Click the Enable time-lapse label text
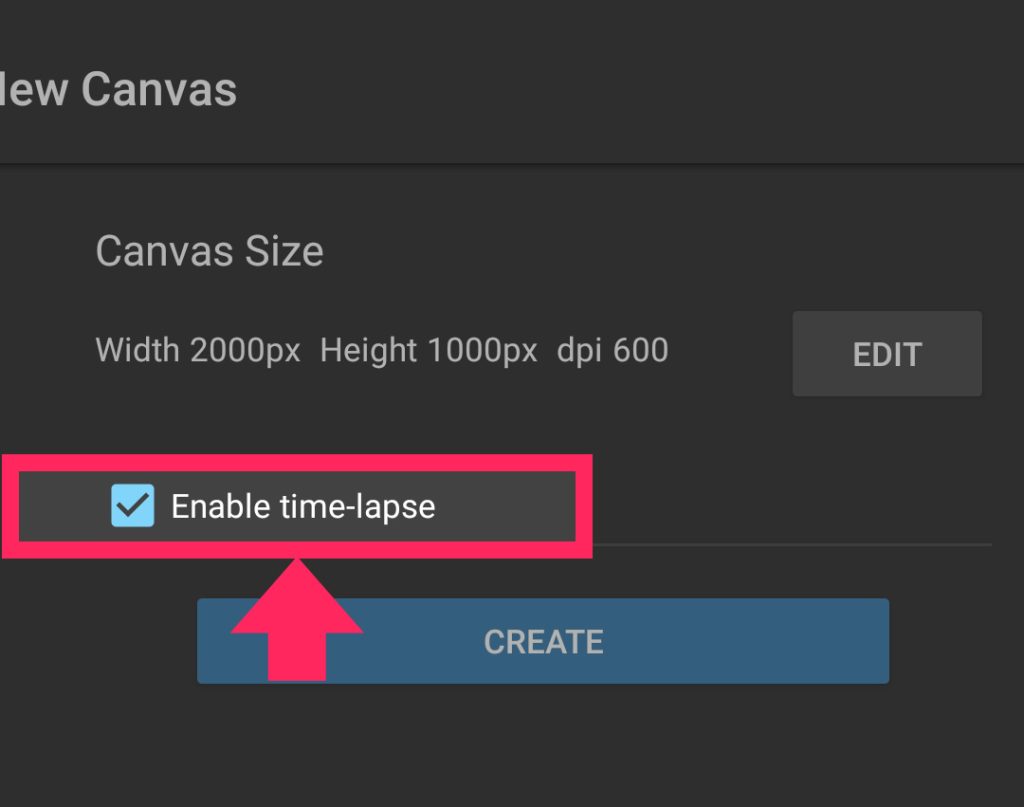The image size is (1024, 807). pos(304,506)
